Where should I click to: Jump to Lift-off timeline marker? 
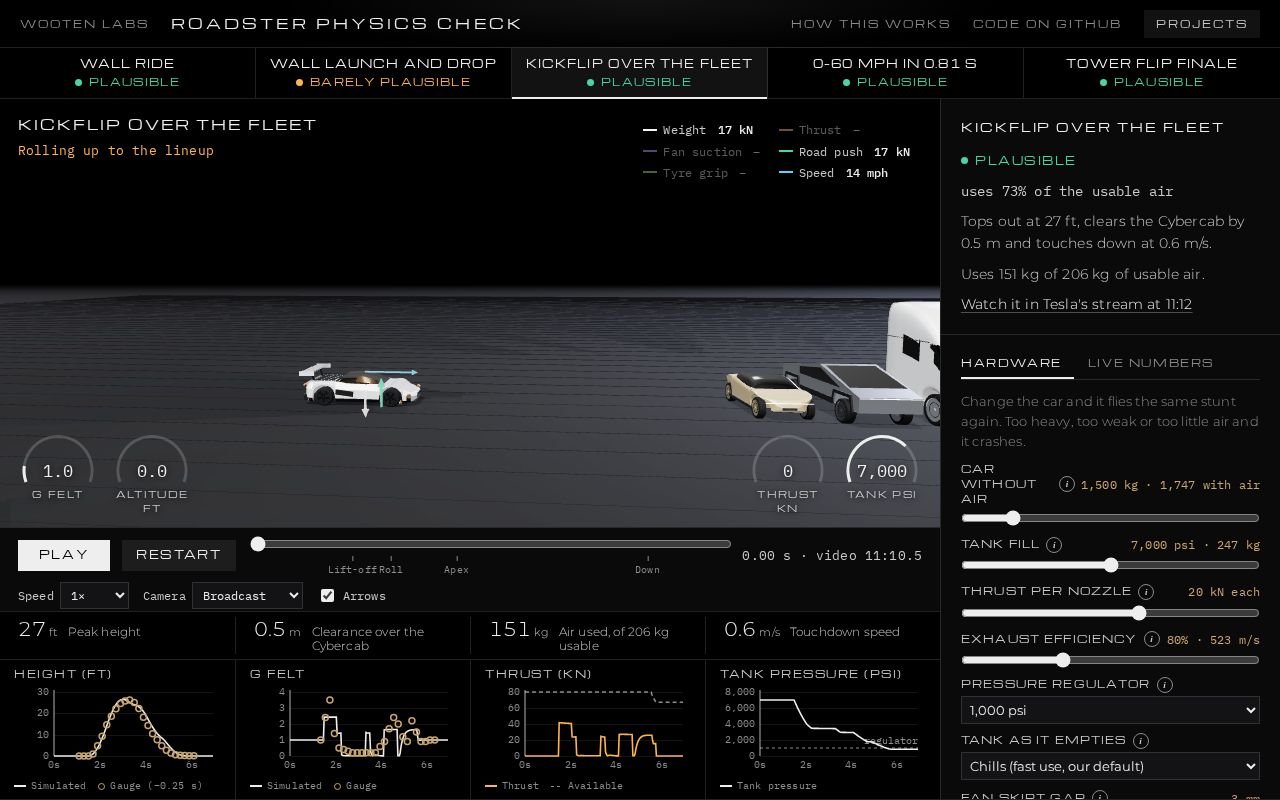pos(352,566)
